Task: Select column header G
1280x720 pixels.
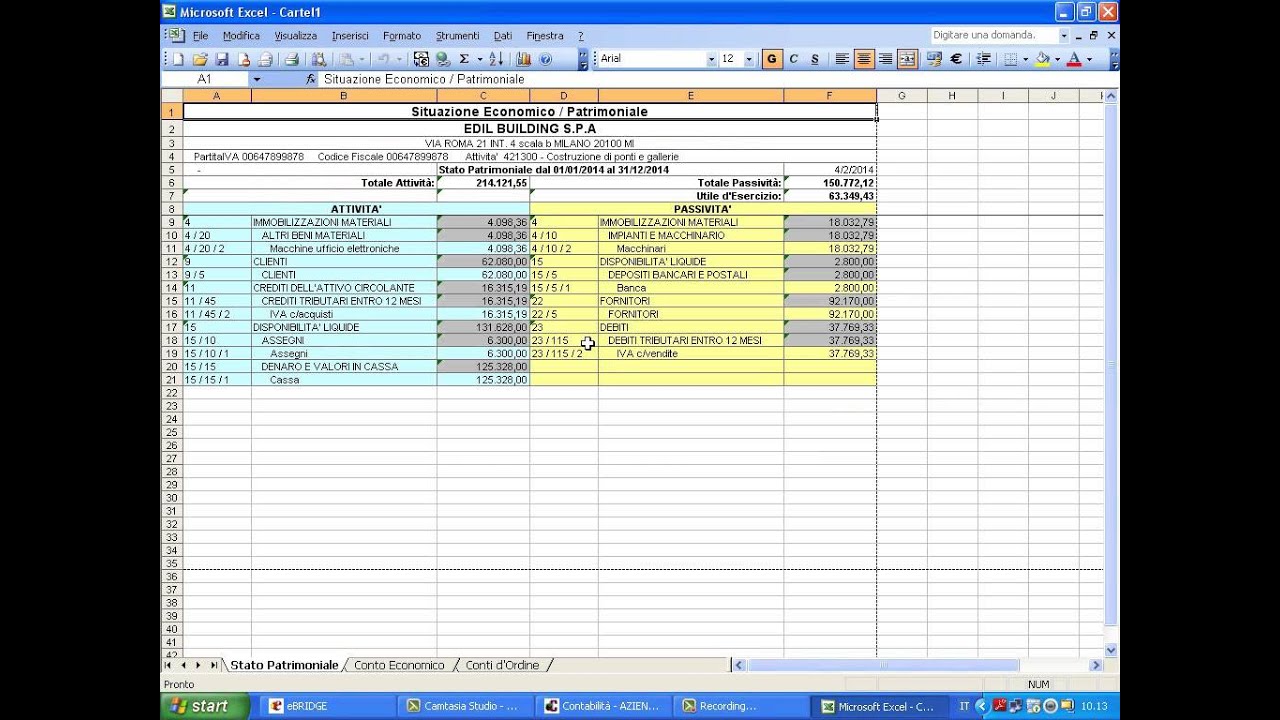Action: click(902, 96)
